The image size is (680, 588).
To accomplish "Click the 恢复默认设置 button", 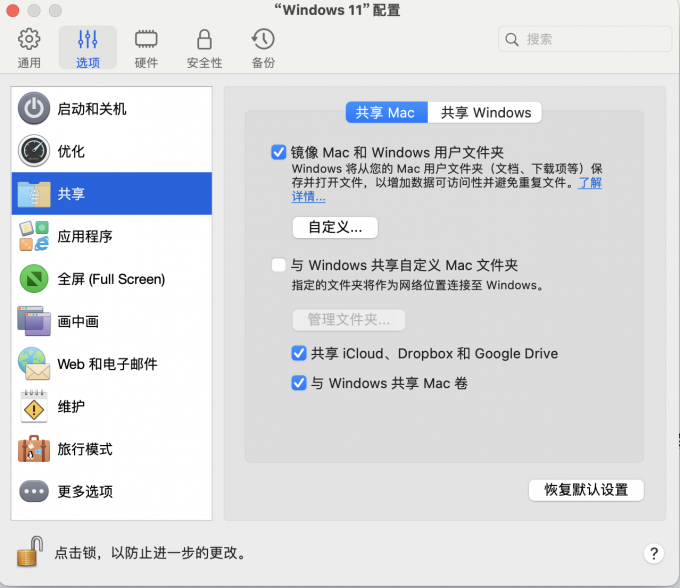I will [586, 490].
